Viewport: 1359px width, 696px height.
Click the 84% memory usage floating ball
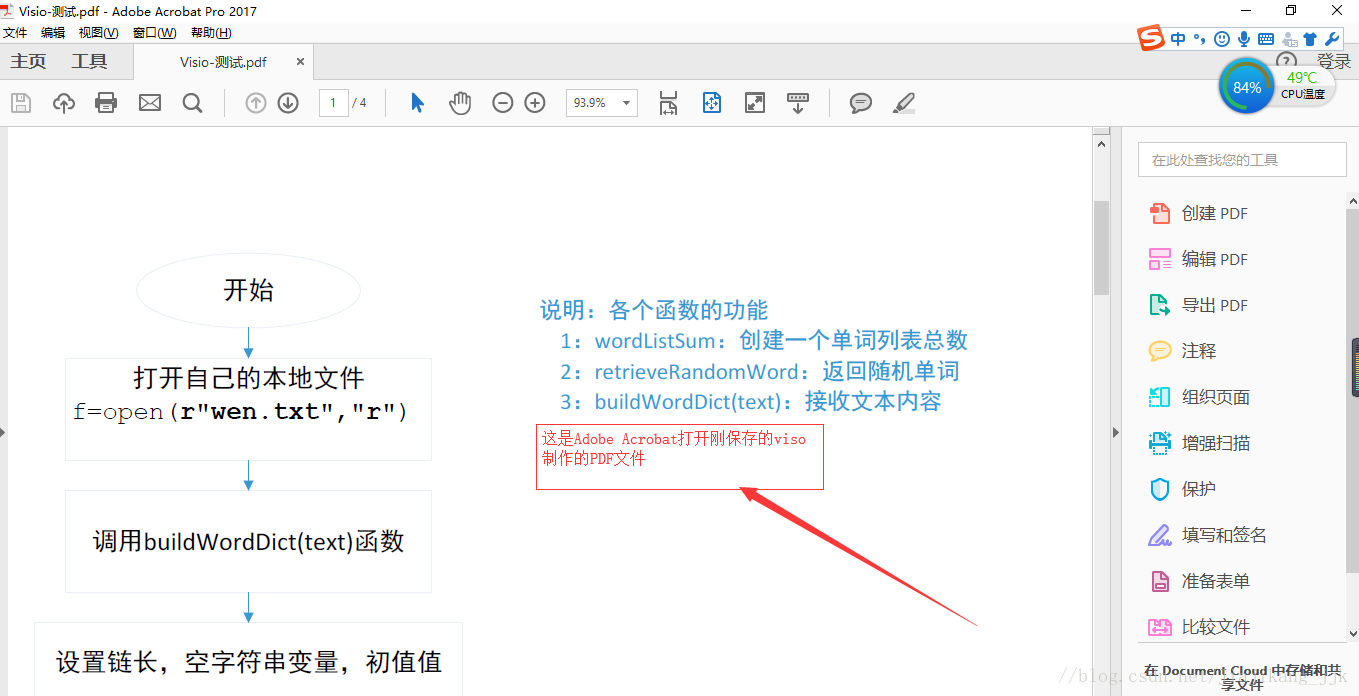(x=1246, y=87)
